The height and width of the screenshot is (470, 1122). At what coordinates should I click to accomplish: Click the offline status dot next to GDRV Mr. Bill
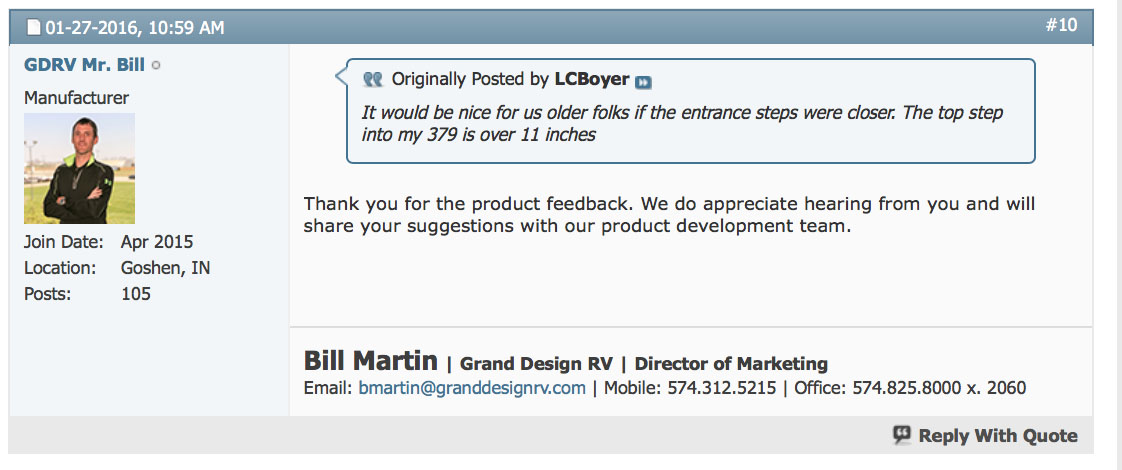click(x=156, y=66)
